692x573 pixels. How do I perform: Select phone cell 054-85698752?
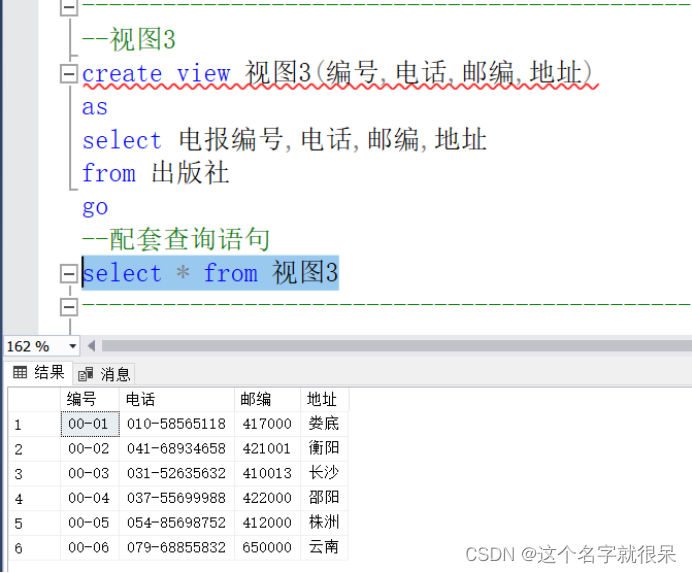pos(177,523)
